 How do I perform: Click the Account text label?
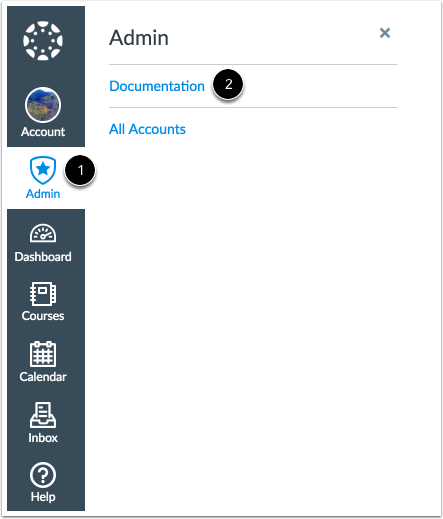click(43, 132)
